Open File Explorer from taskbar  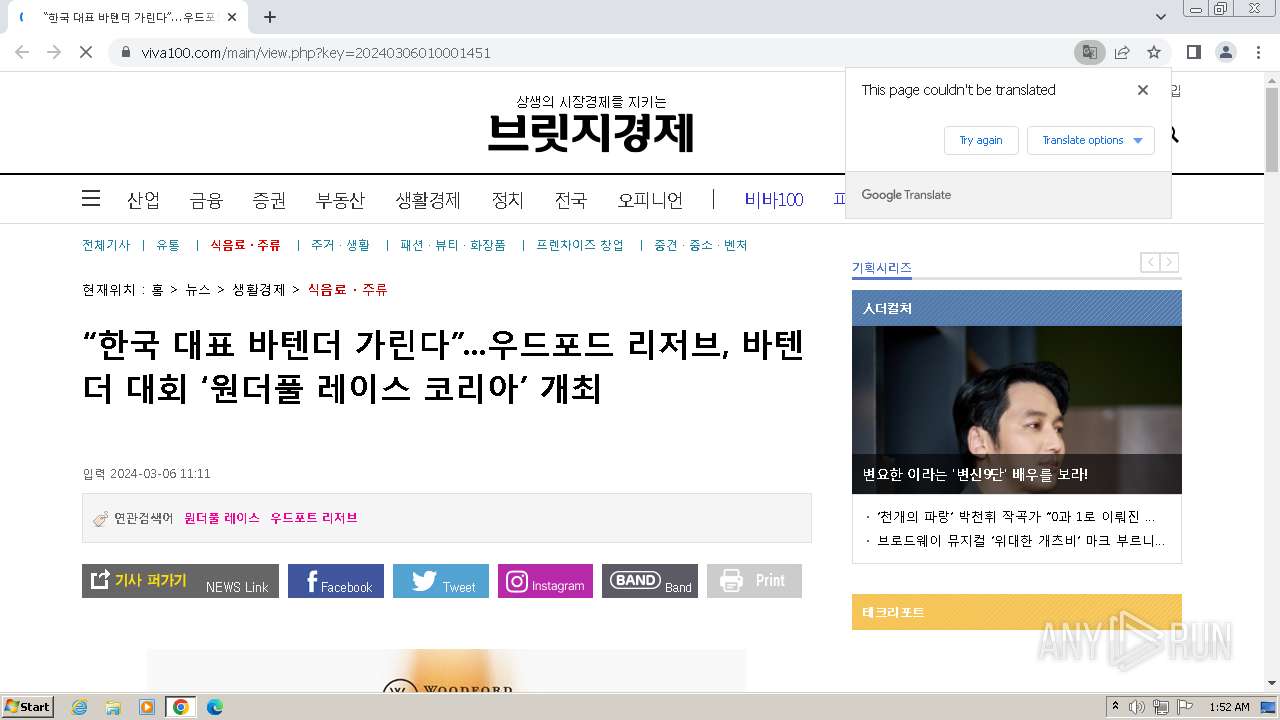coord(113,707)
